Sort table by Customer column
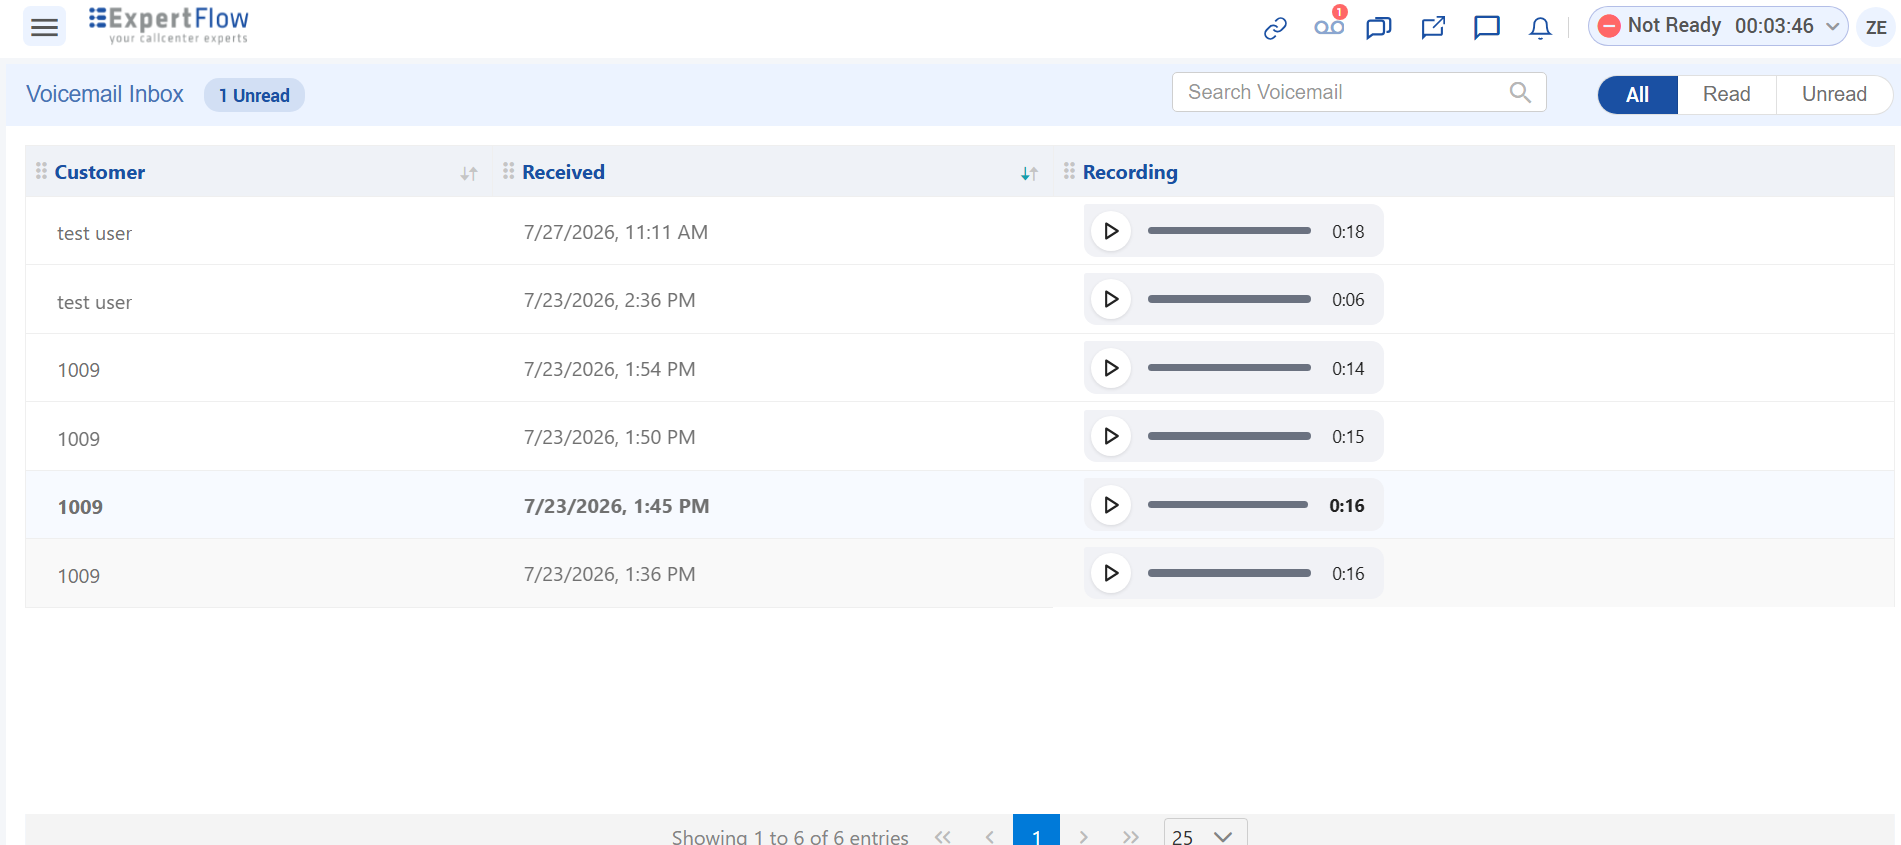1901x845 pixels. tap(469, 173)
